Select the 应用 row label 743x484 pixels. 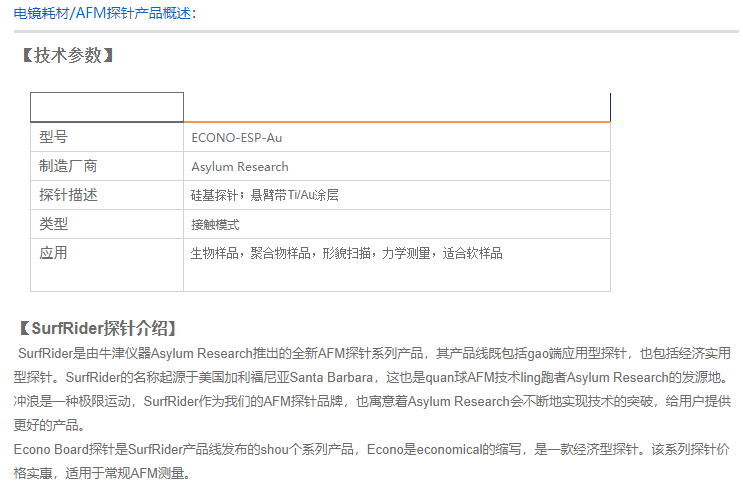54,253
